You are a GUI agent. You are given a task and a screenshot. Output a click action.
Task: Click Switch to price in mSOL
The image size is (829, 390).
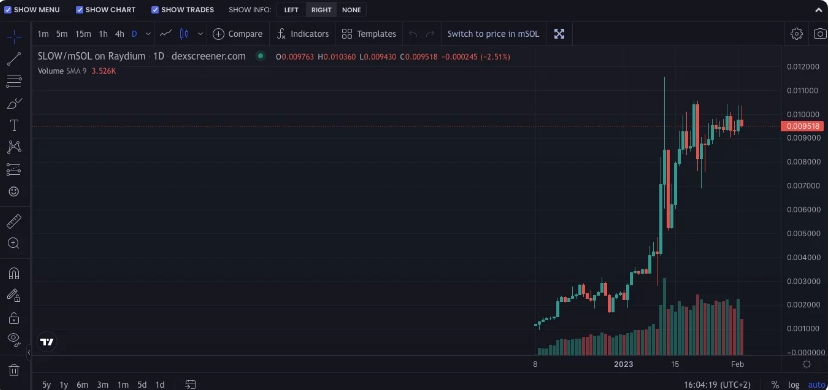coord(493,34)
